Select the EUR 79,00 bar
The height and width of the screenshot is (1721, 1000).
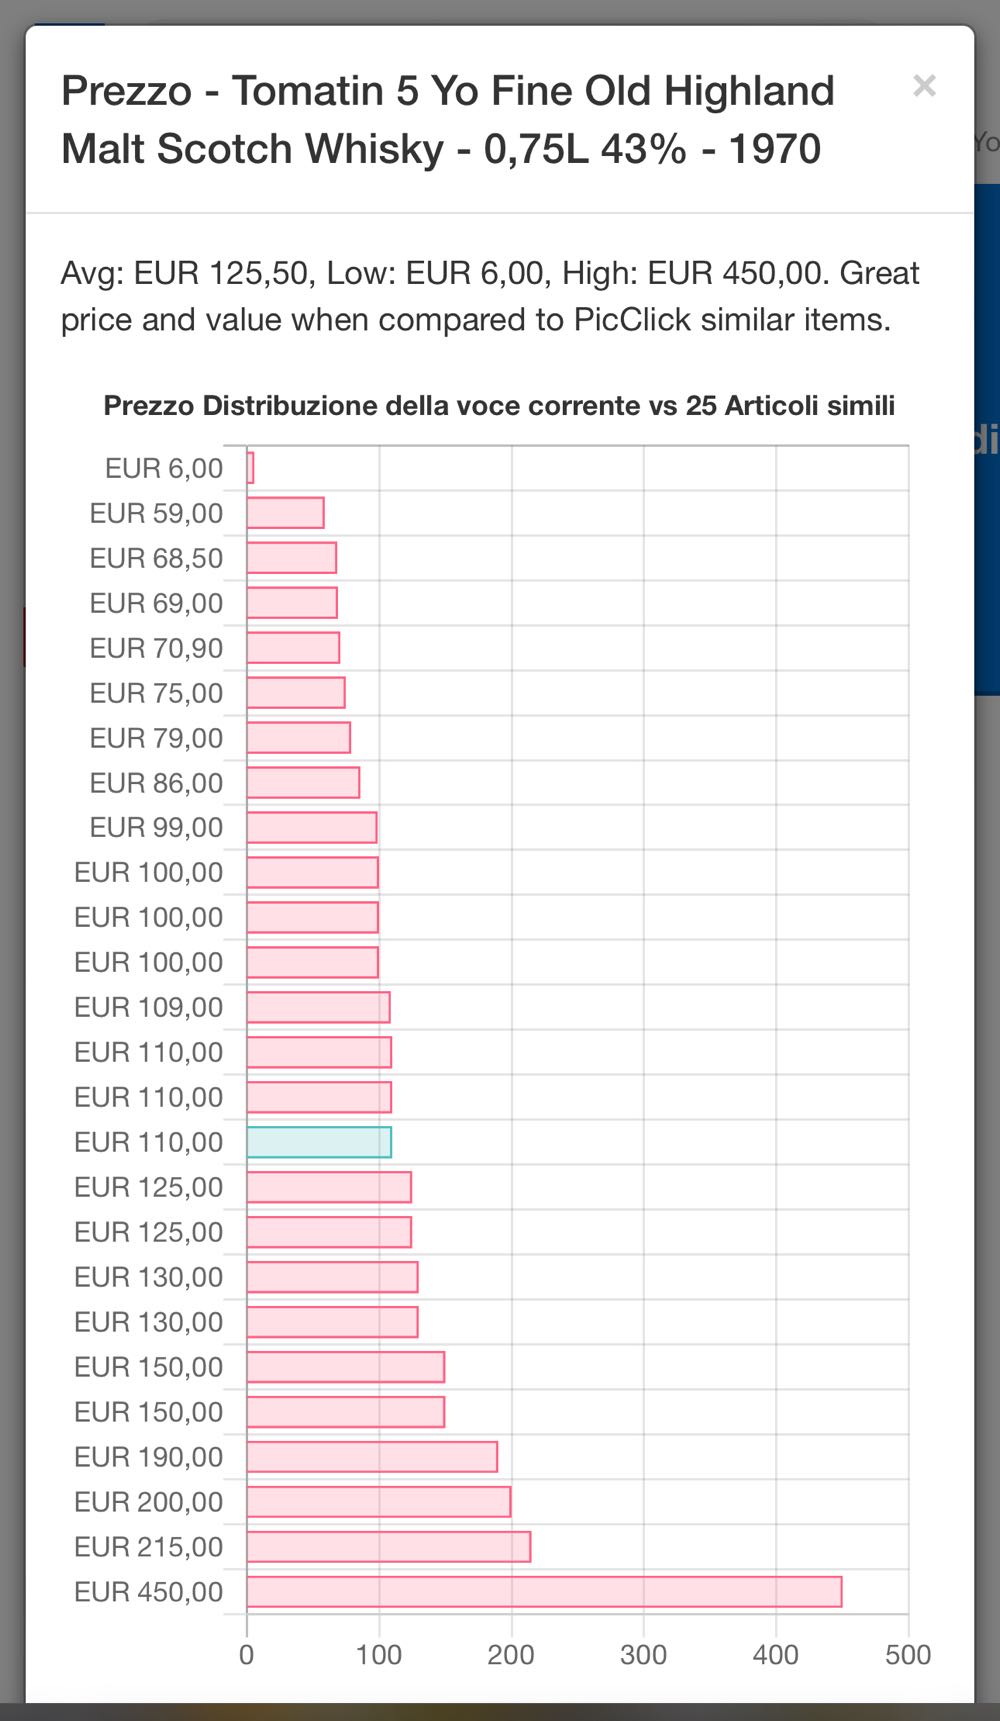pyautogui.click(x=298, y=738)
